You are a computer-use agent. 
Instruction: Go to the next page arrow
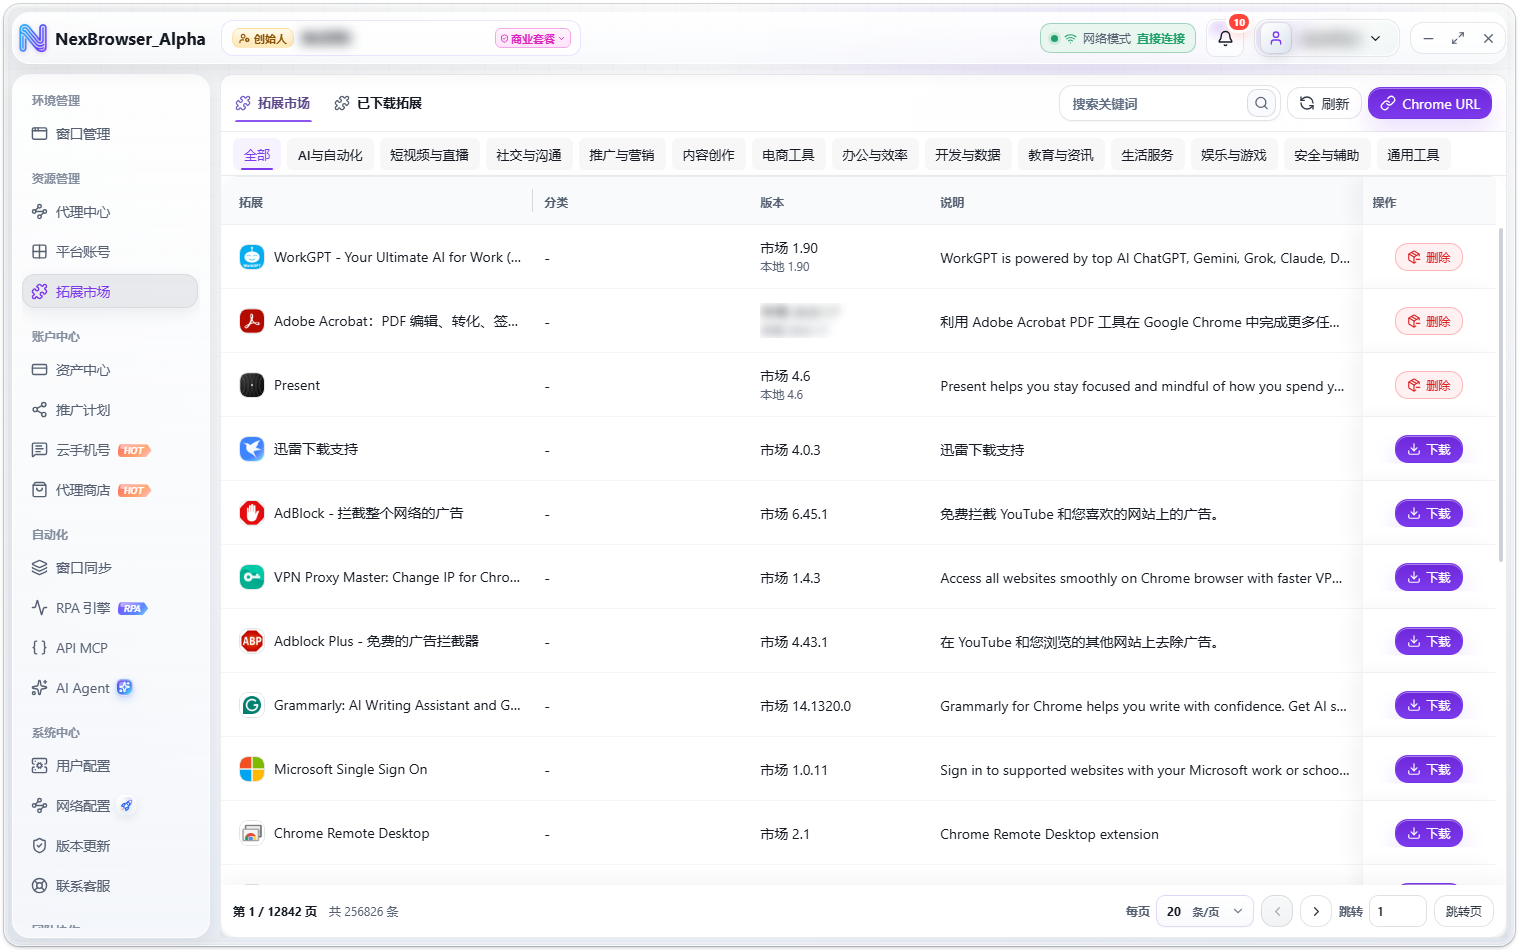point(1316,911)
